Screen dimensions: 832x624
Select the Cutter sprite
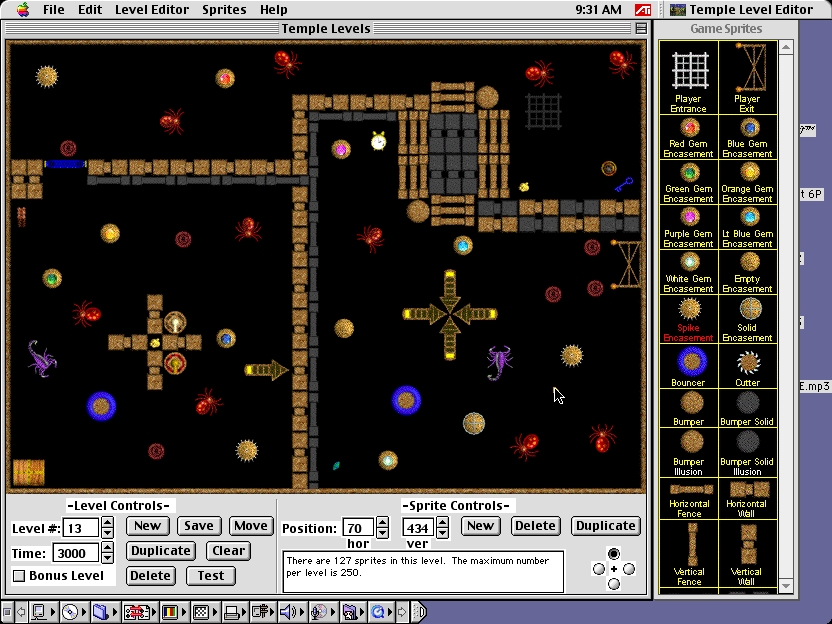[x=747, y=360]
